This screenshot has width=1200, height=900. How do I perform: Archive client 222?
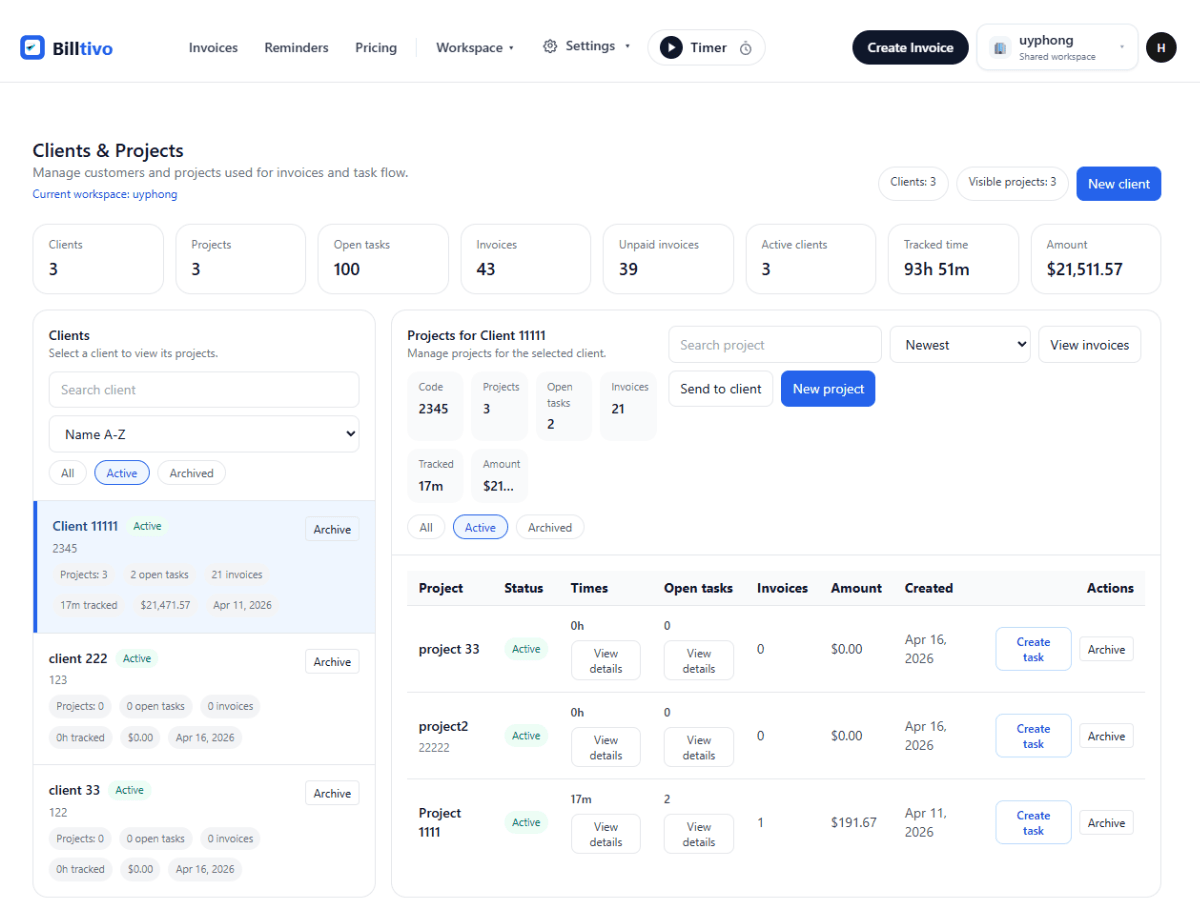coord(332,661)
